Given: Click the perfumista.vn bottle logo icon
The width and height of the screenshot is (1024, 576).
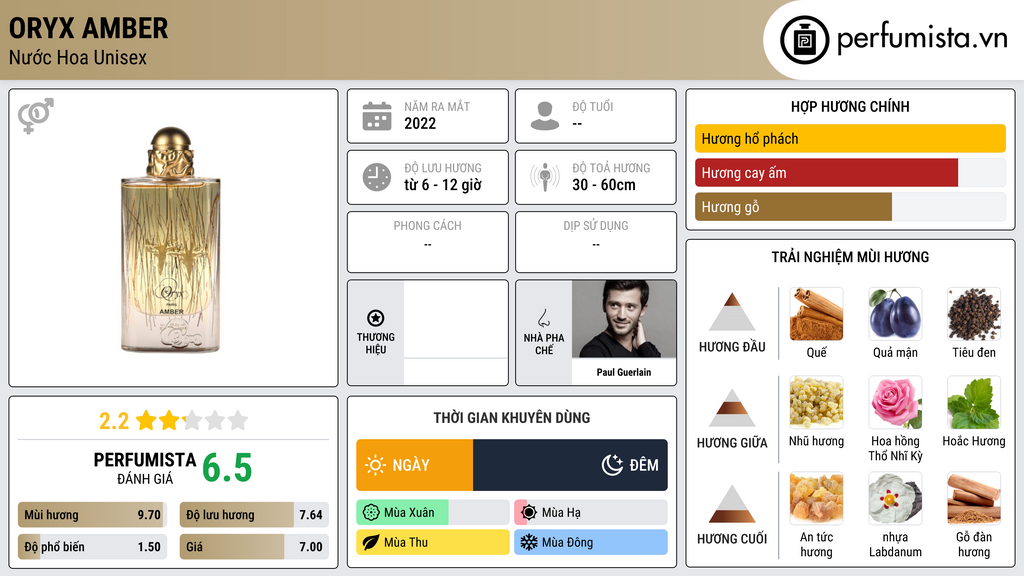Looking at the screenshot, I should [x=805, y=40].
